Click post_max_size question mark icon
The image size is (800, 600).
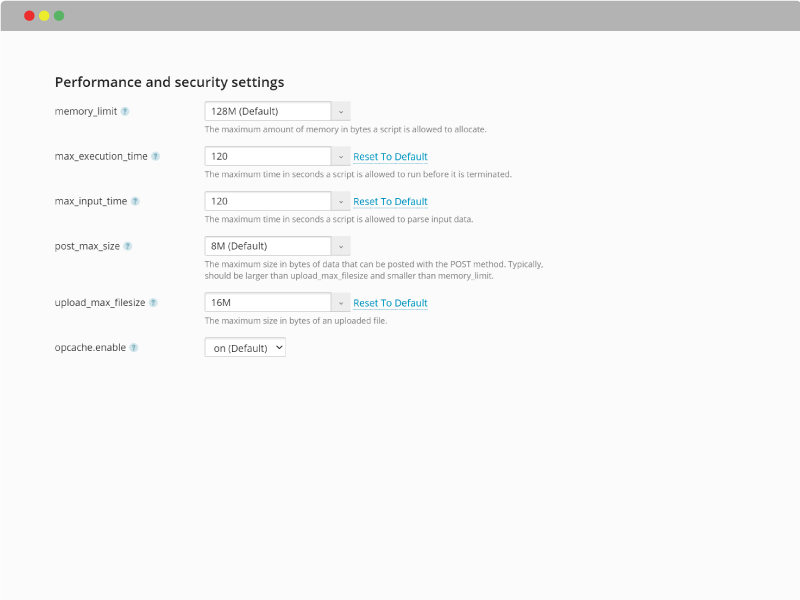click(x=128, y=246)
